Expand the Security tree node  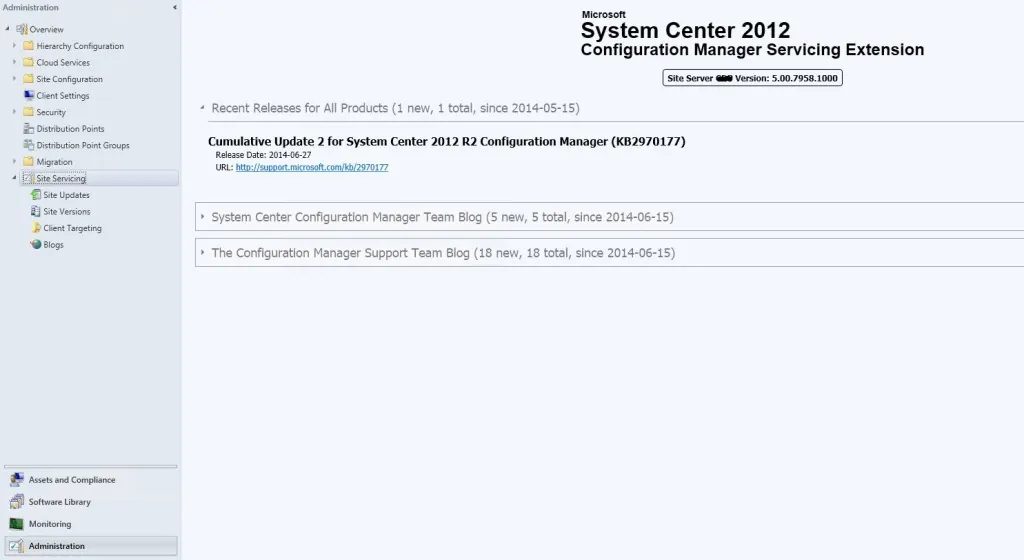click(x=14, y=112)
